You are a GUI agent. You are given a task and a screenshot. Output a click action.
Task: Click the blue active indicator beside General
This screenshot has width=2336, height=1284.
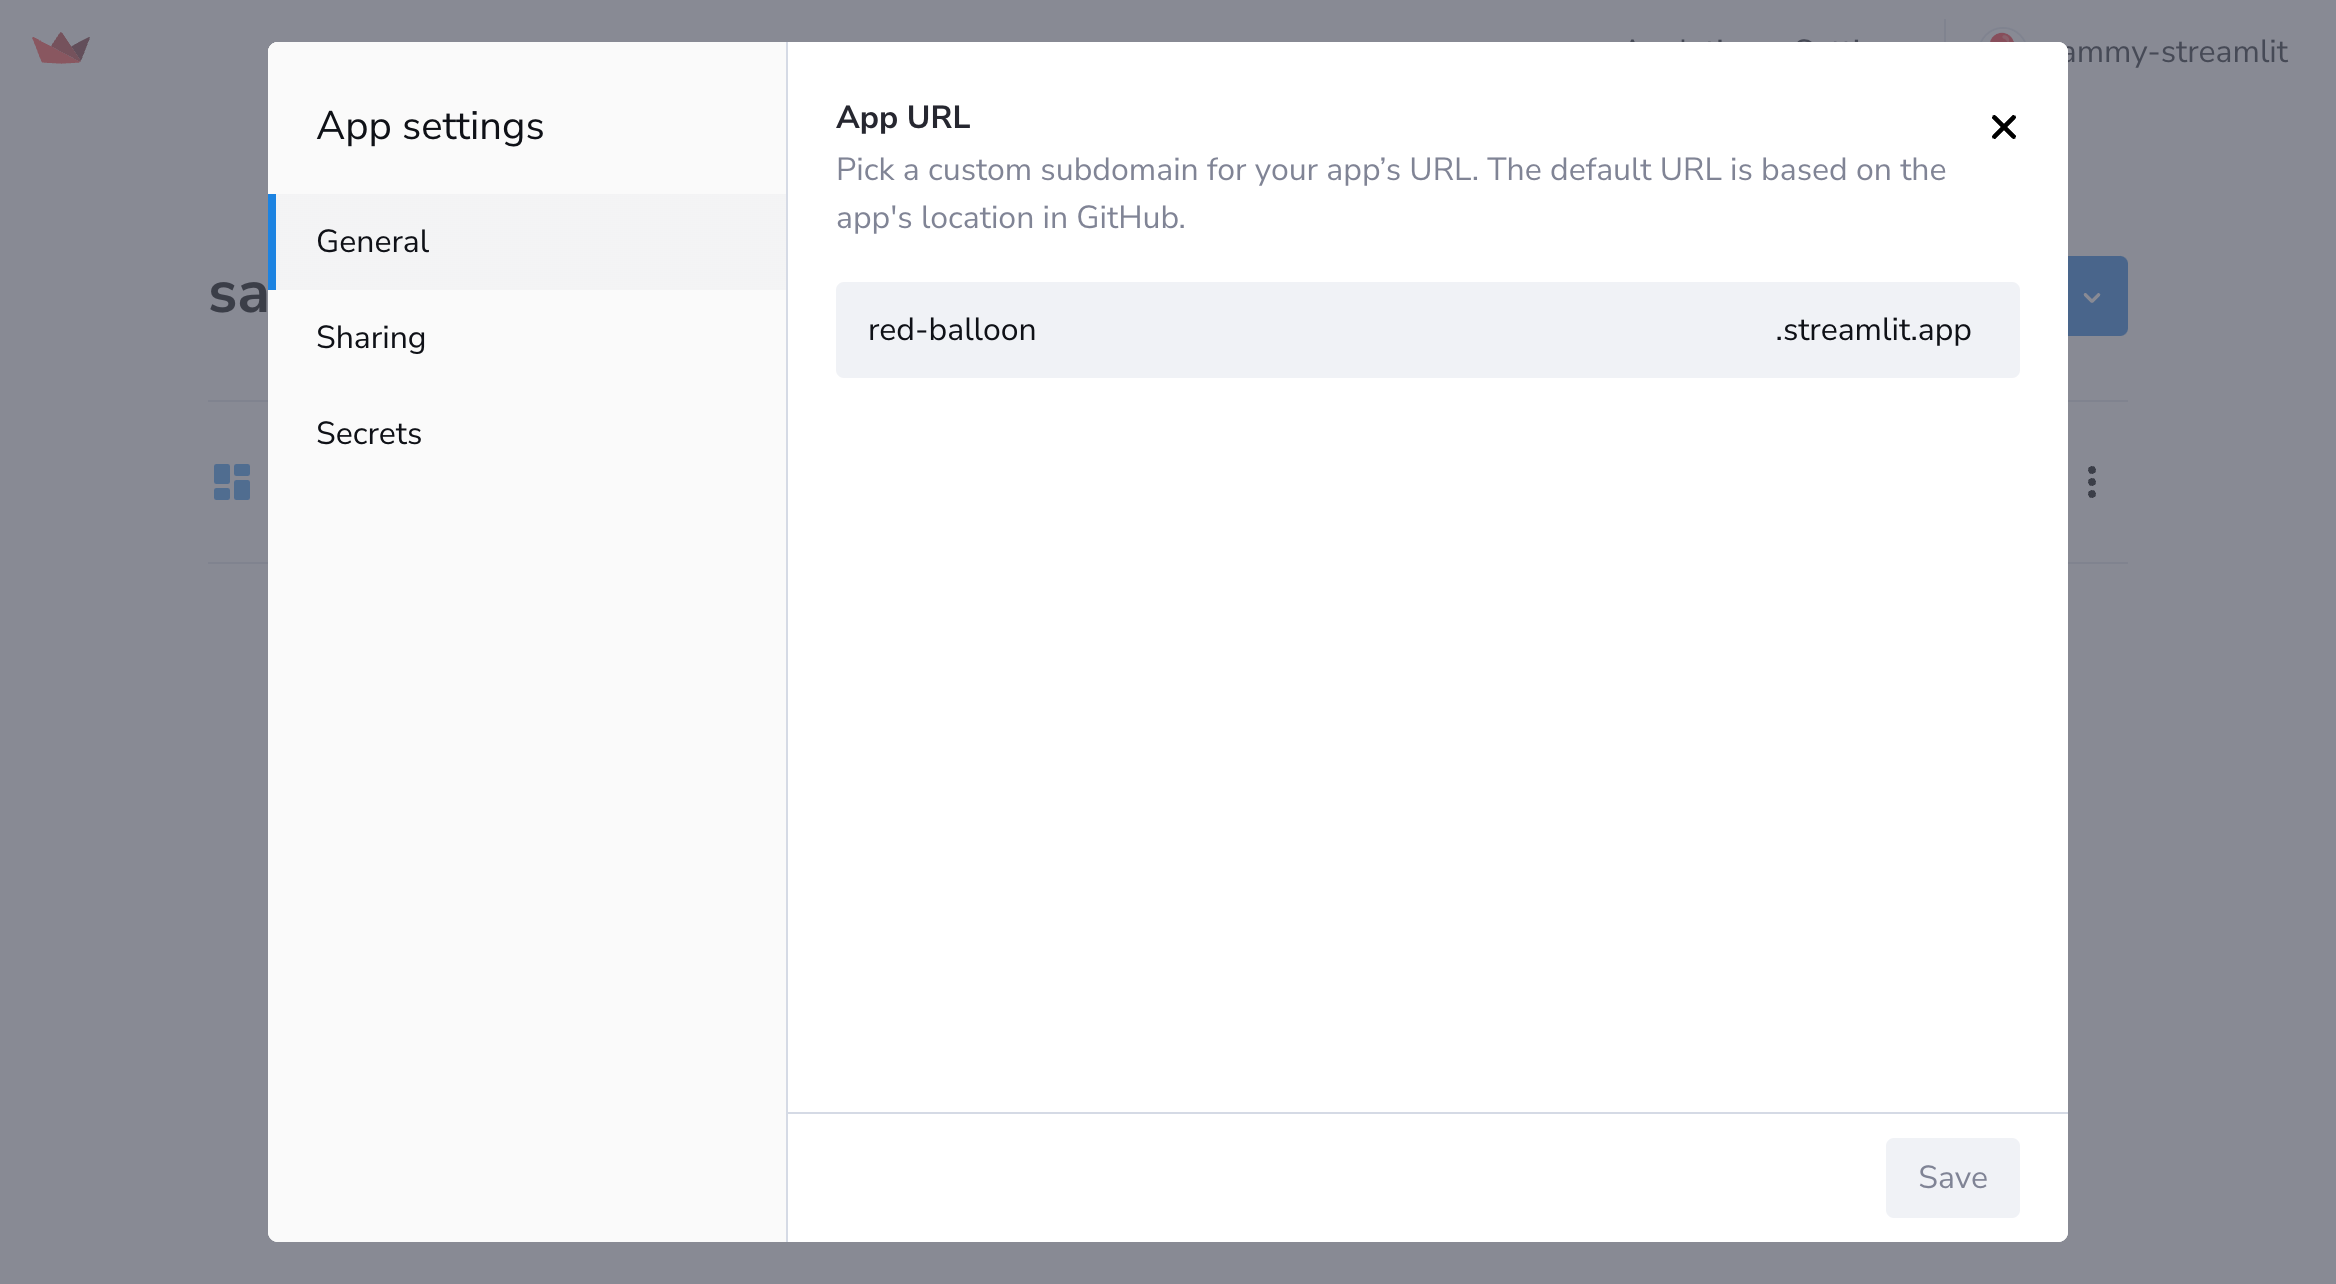pos(272,241)
